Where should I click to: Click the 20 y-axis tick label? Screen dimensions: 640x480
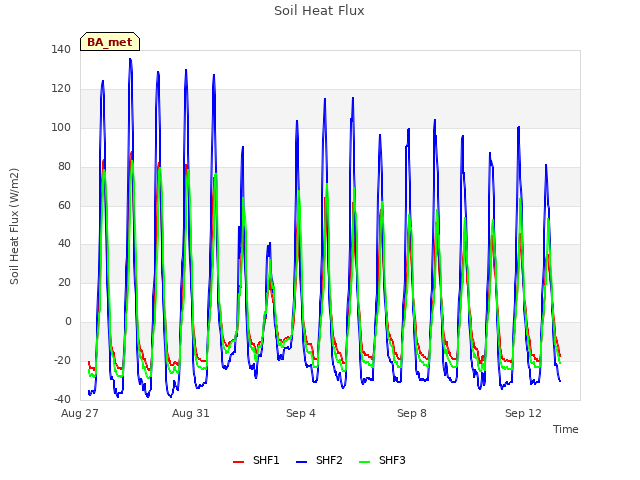point(64,282)
